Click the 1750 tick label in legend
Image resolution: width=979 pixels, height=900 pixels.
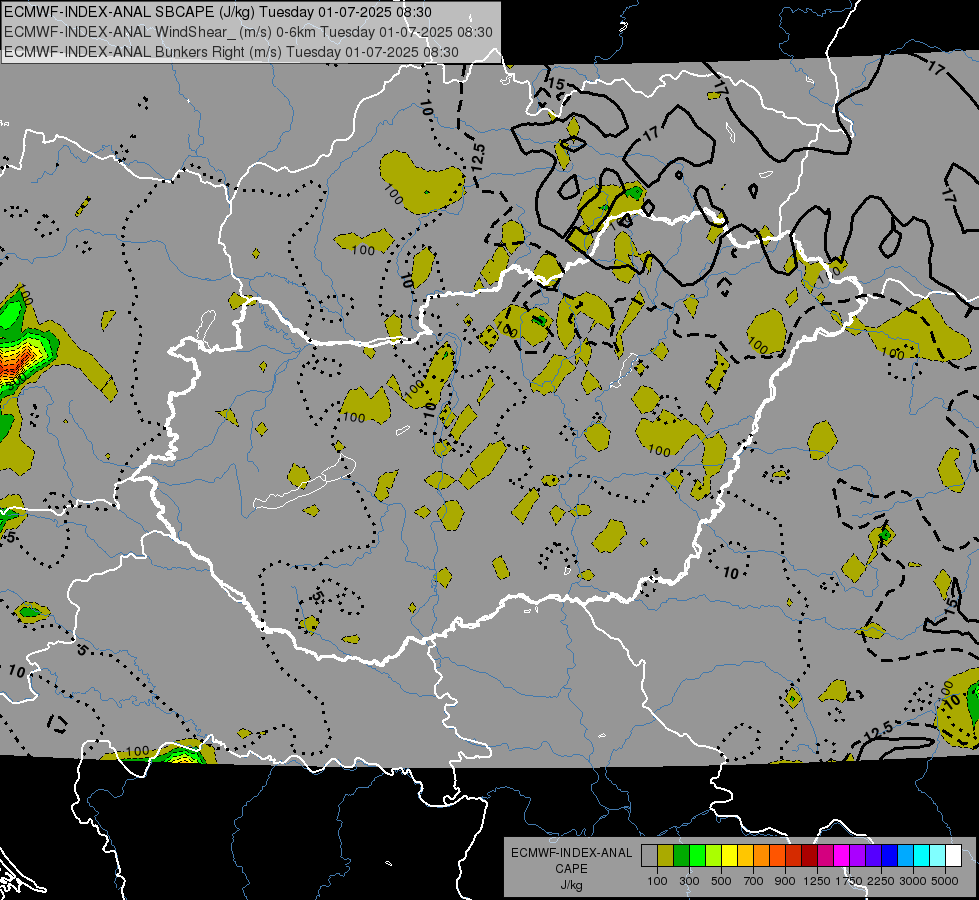(x=849, y=881)
